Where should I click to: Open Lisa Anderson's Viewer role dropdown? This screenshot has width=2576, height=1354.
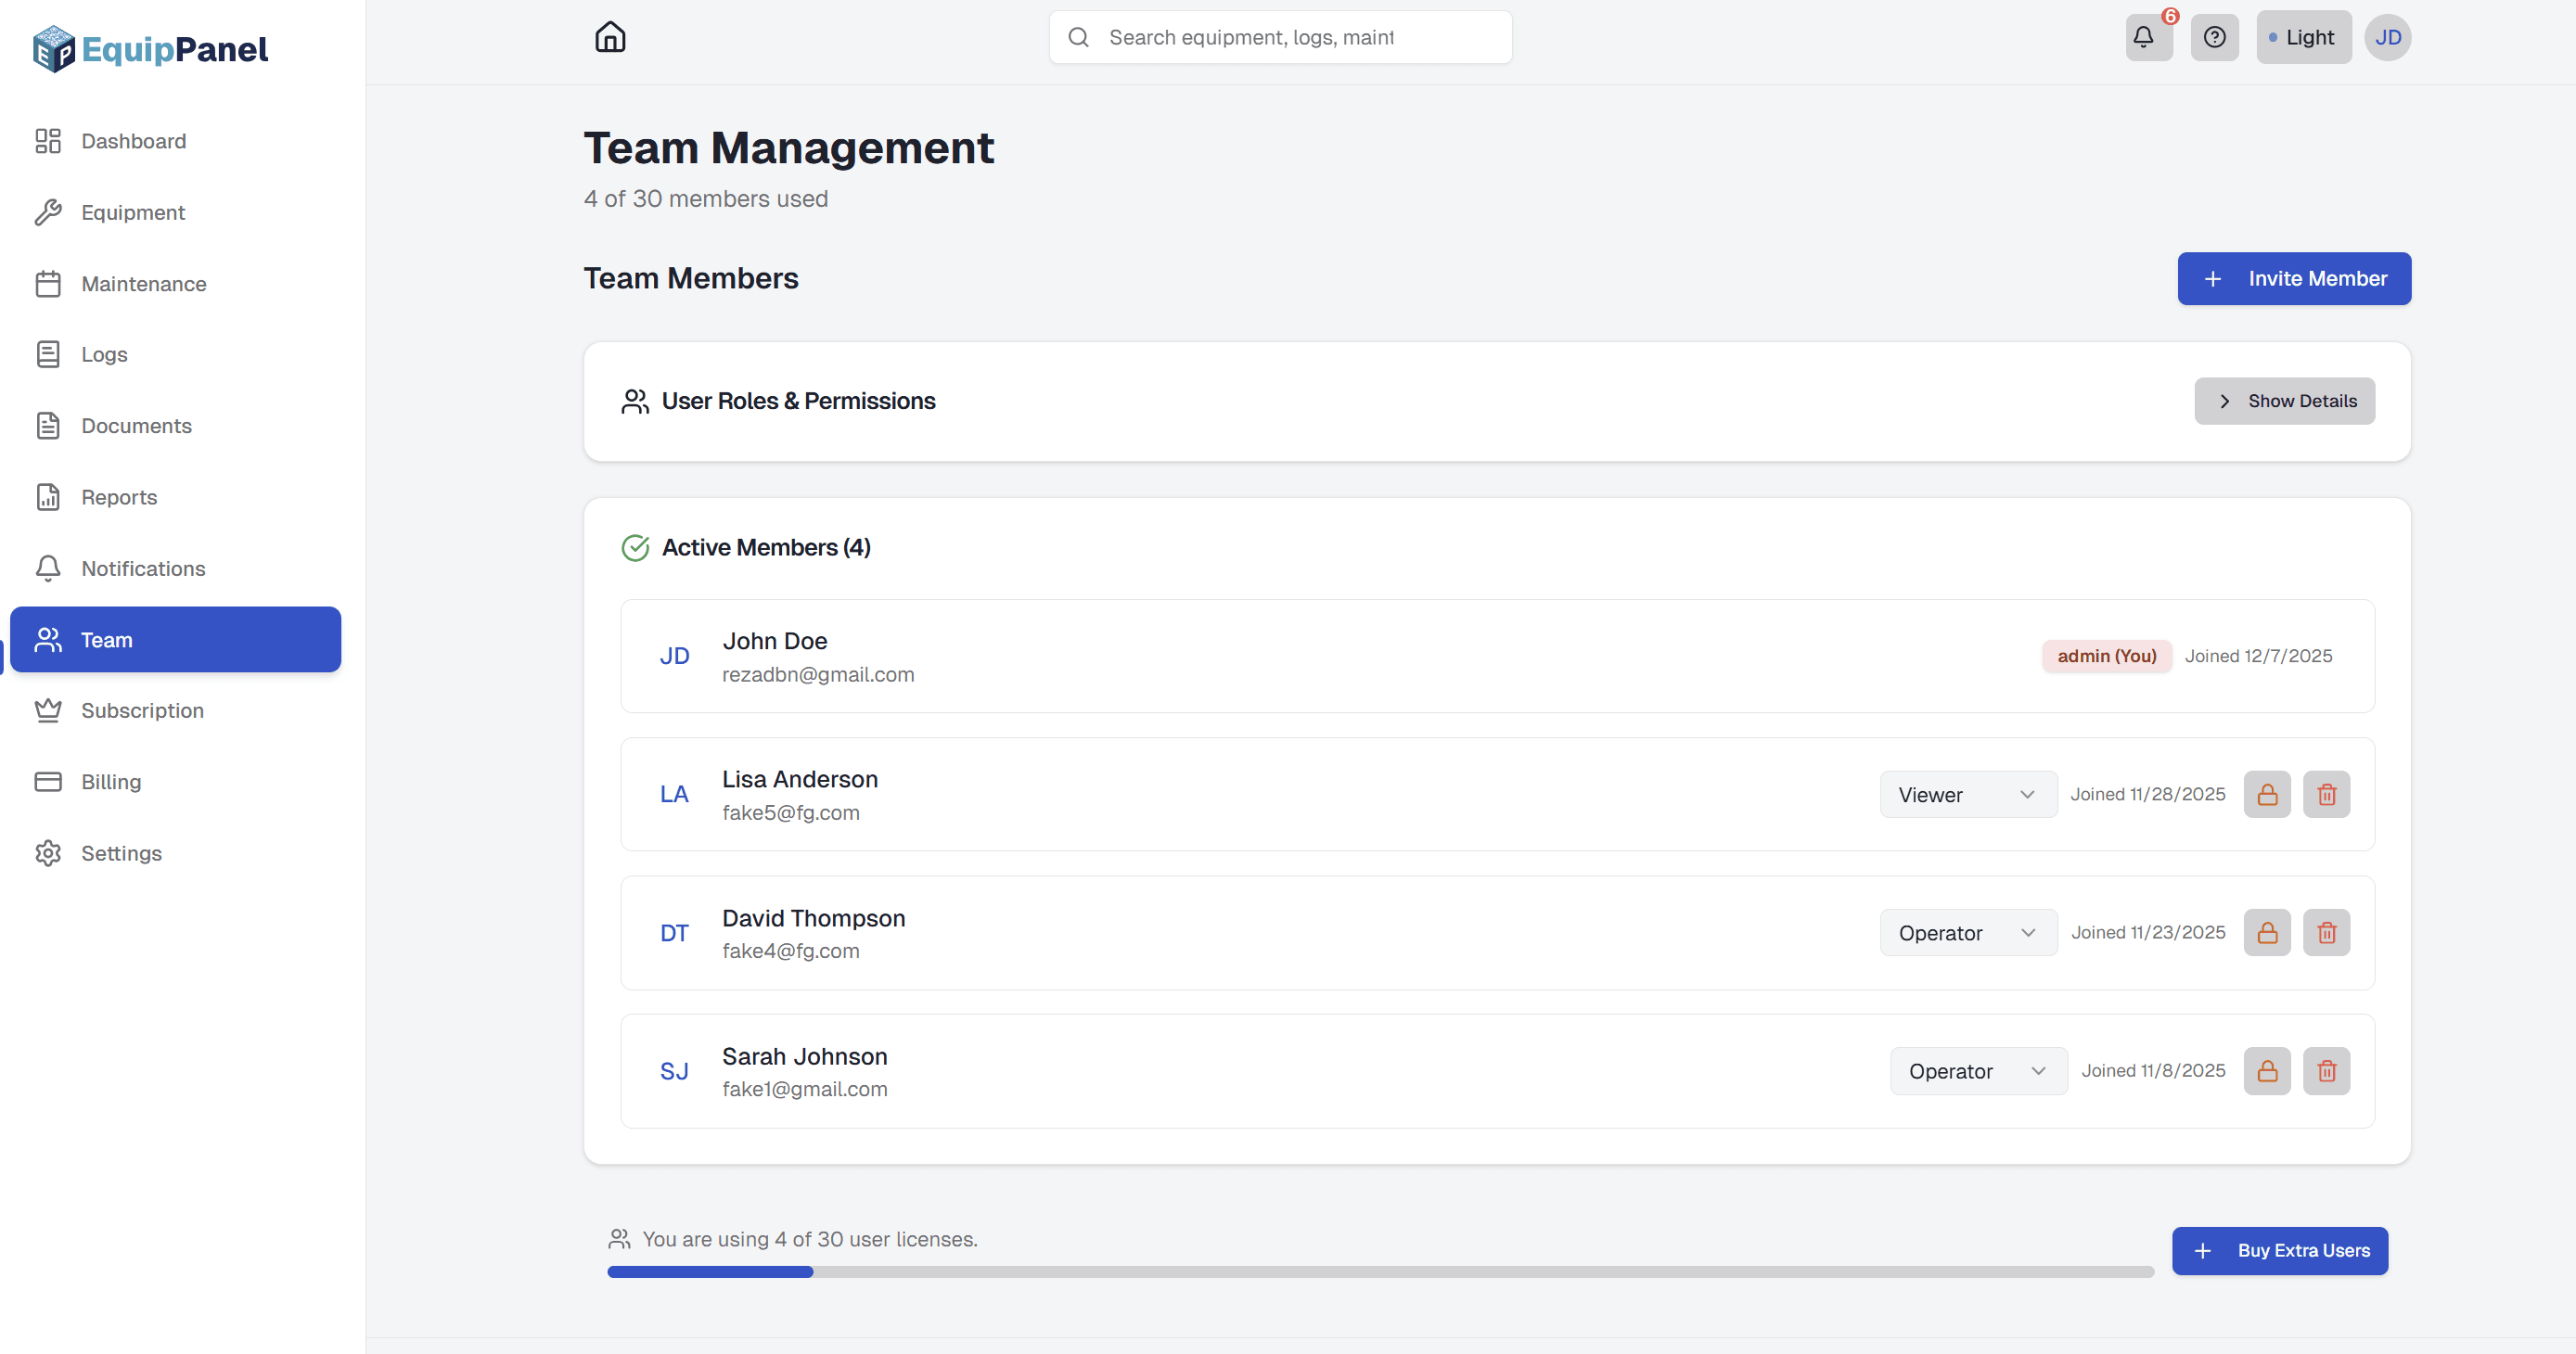tap(1966, 793)
